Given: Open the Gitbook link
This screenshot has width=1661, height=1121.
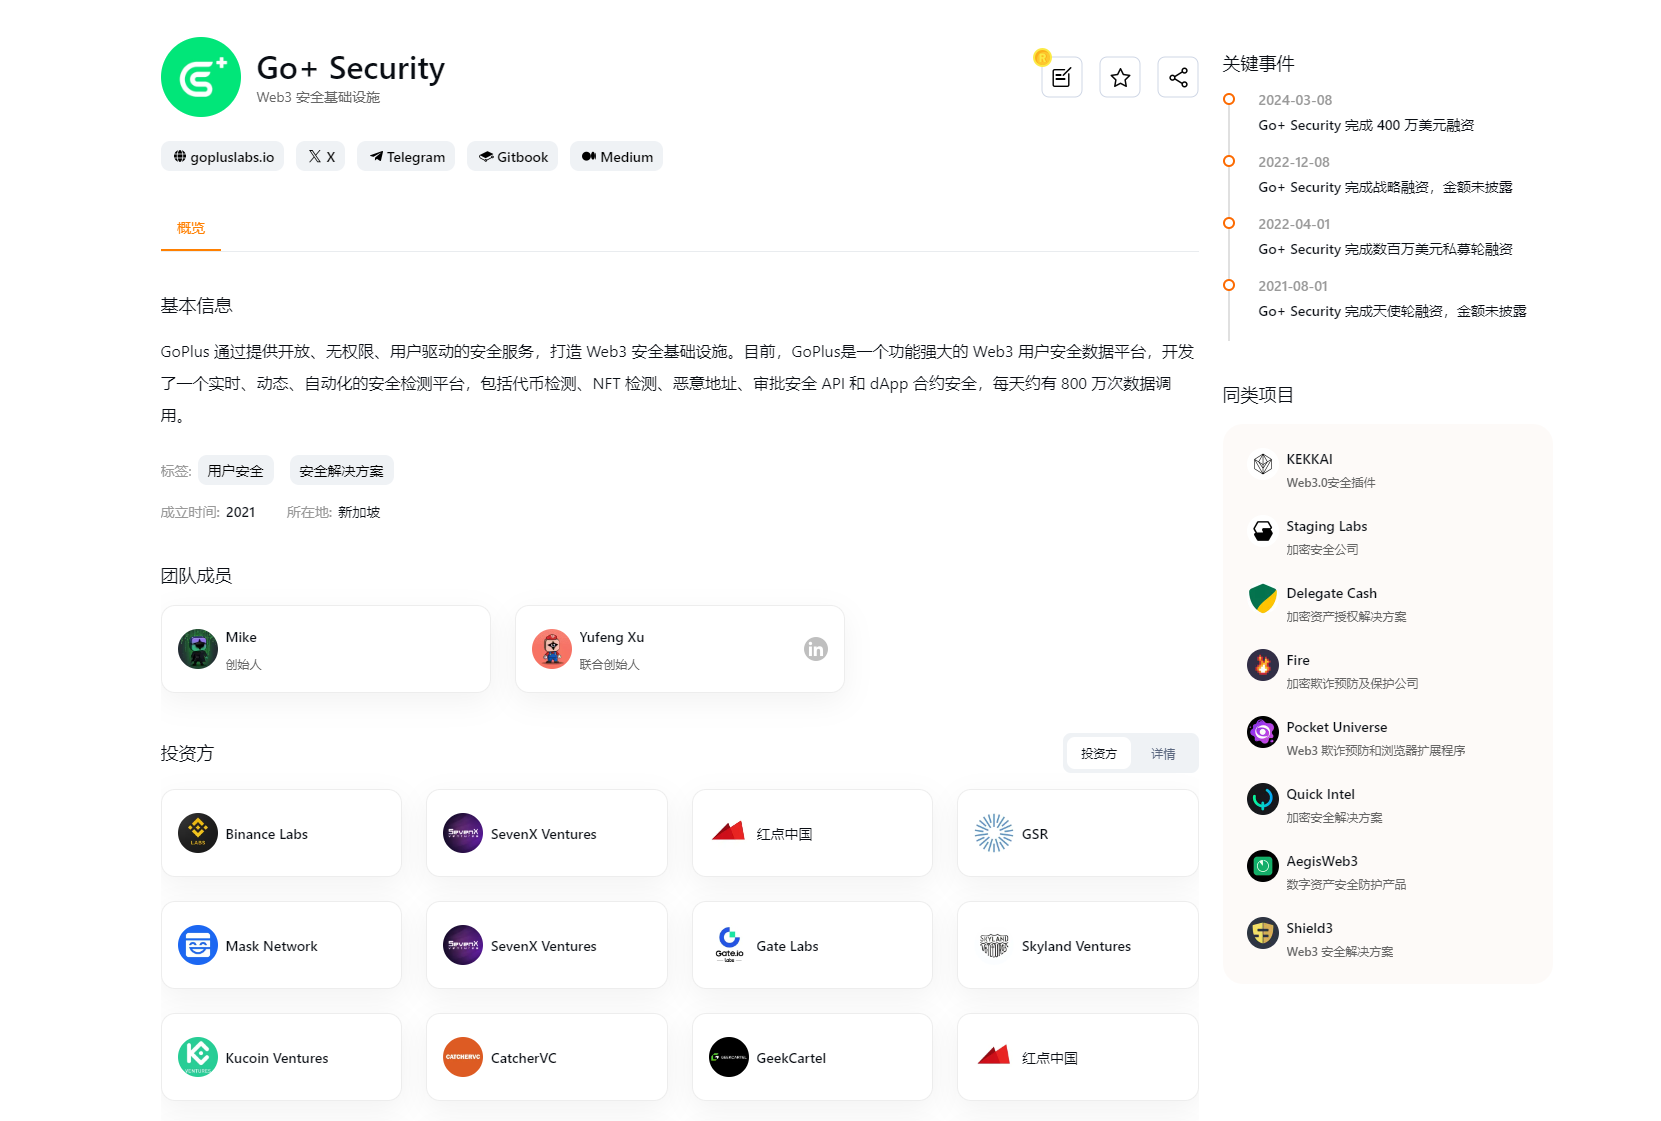Looking at the screenshot, I should (513, 156).
